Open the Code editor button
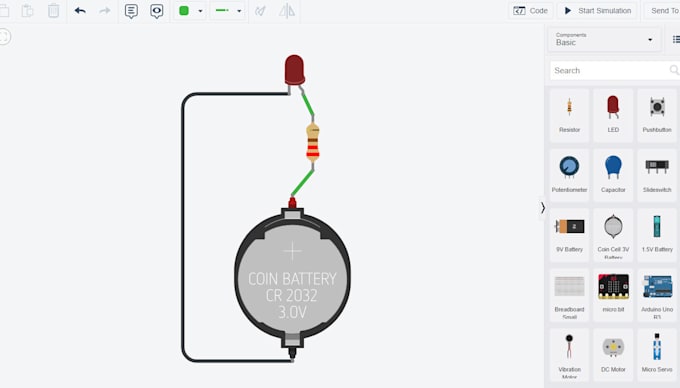This screenshot has width=680, height=388. tap(530, 11)
